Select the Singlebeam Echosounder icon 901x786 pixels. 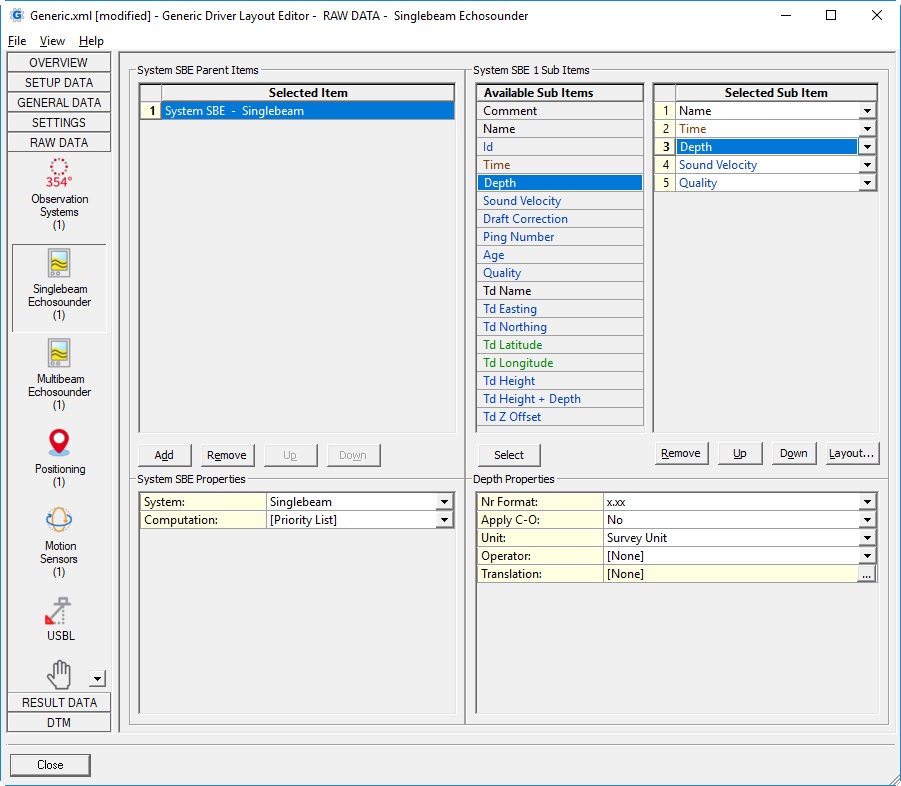(x=59, y=263)
